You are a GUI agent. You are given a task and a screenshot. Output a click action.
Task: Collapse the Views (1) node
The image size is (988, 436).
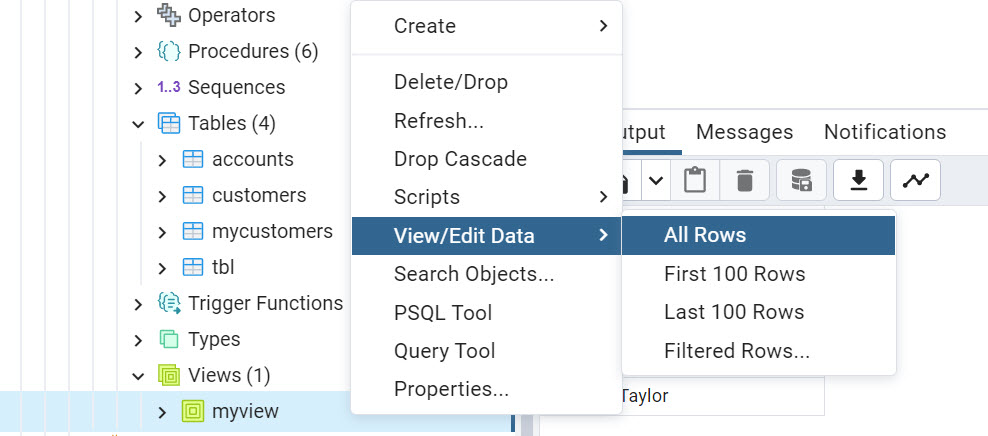[139, 376]
